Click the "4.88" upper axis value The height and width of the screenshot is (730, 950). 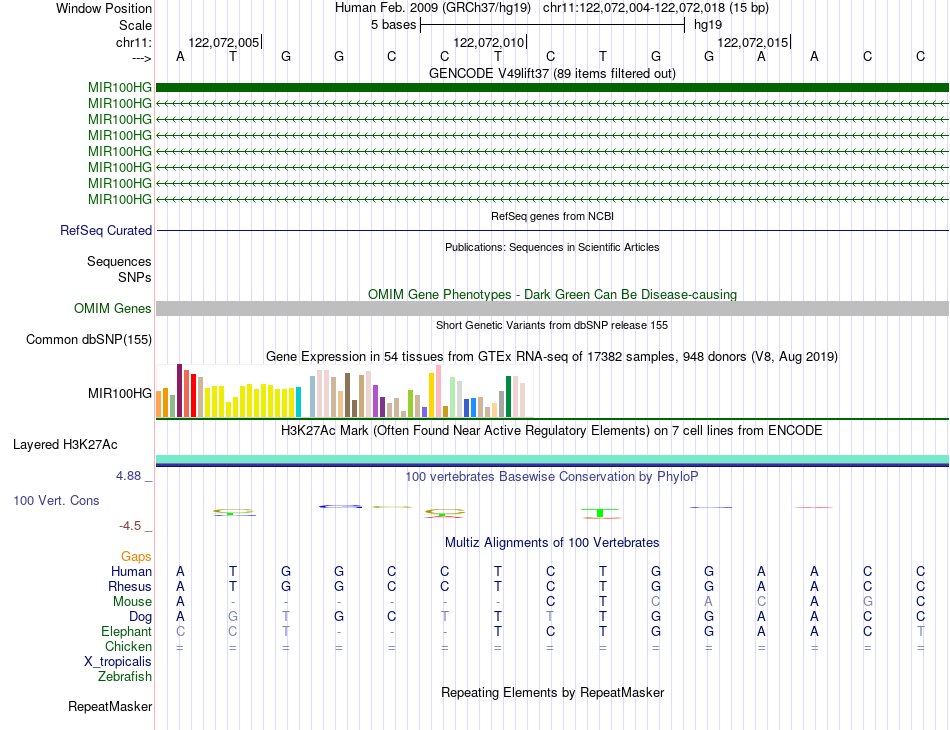point(128,476)
